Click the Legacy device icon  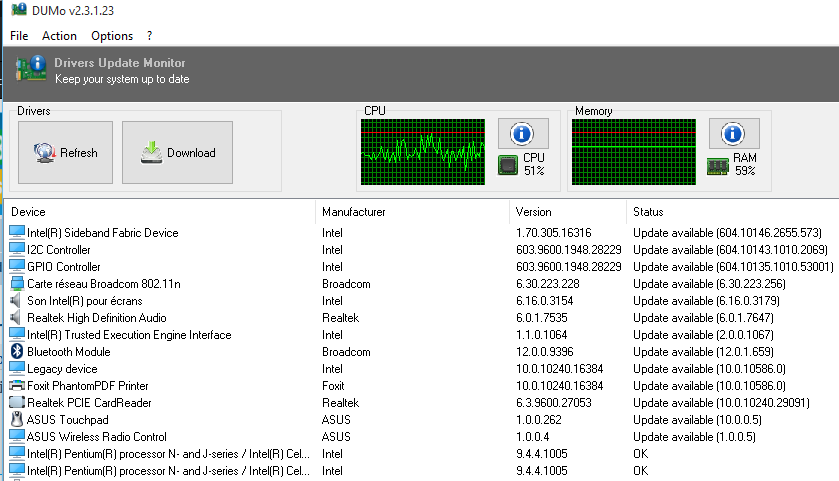(x=17, y=369)
